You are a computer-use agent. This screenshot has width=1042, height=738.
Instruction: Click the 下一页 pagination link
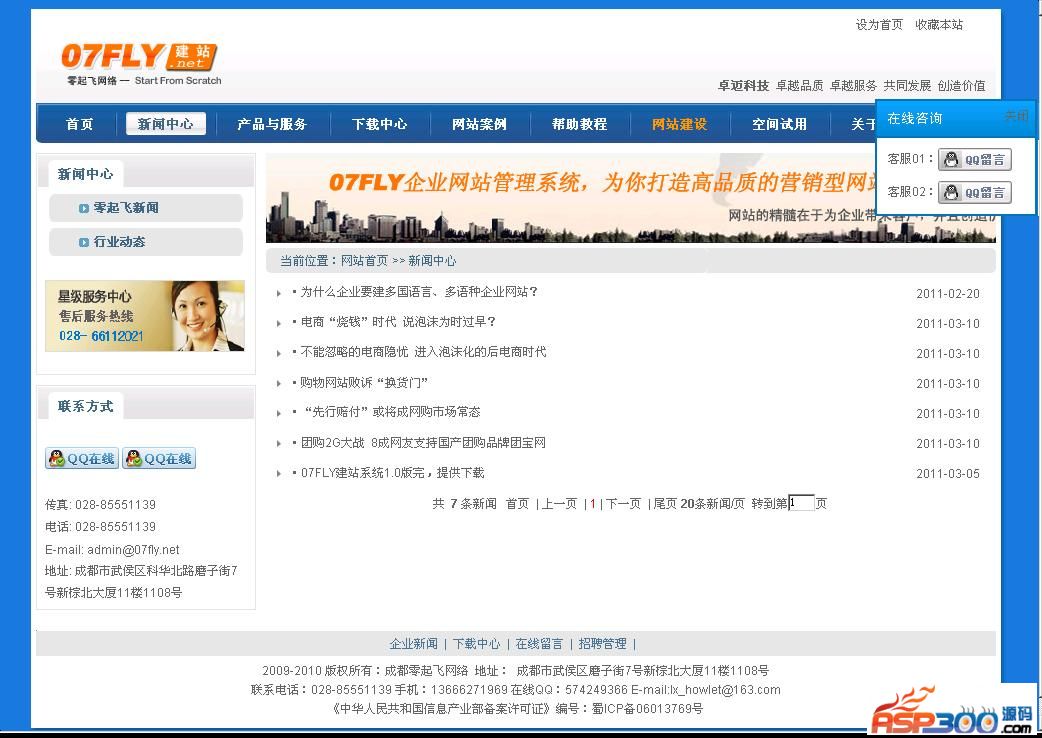tap(623, 504)
